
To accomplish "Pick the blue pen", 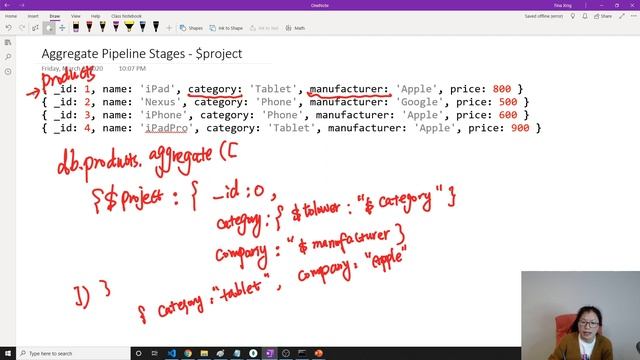I will [142, 27].
